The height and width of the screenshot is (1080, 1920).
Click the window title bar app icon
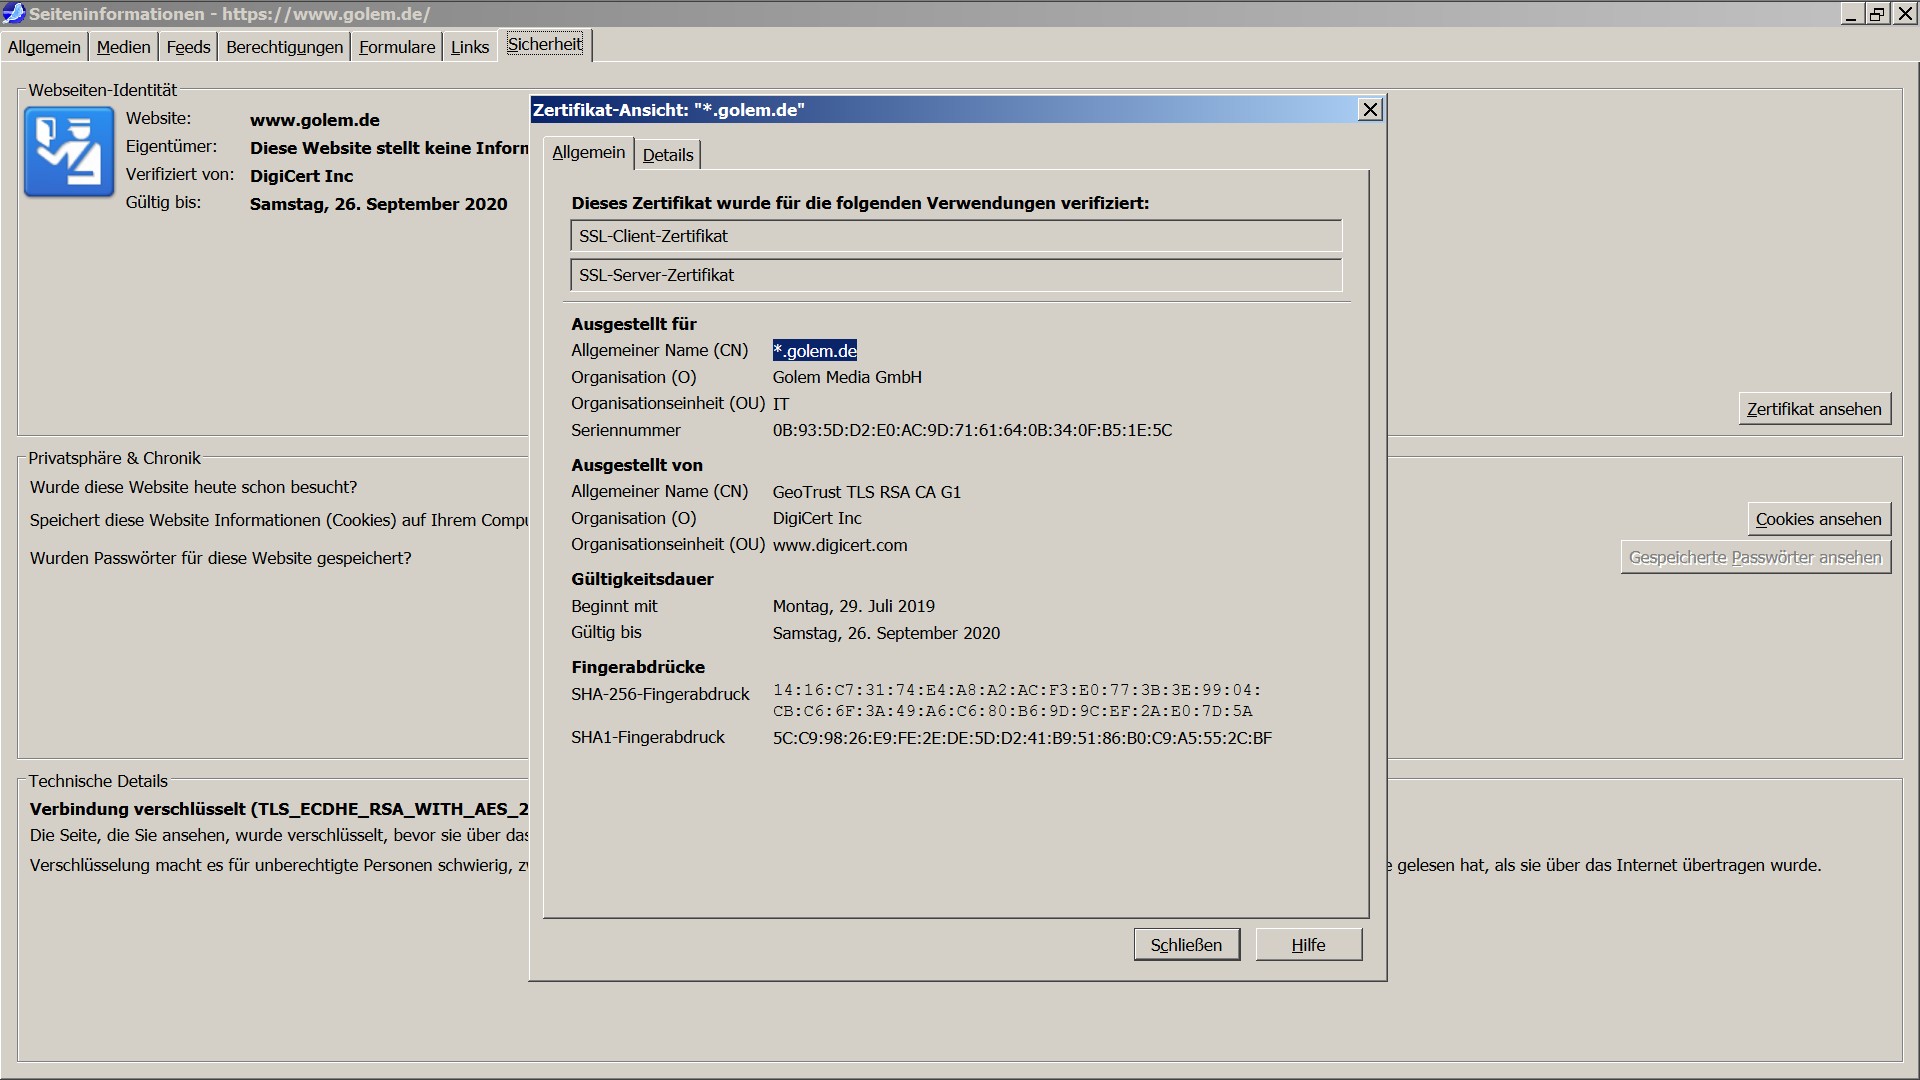point(13,13)
